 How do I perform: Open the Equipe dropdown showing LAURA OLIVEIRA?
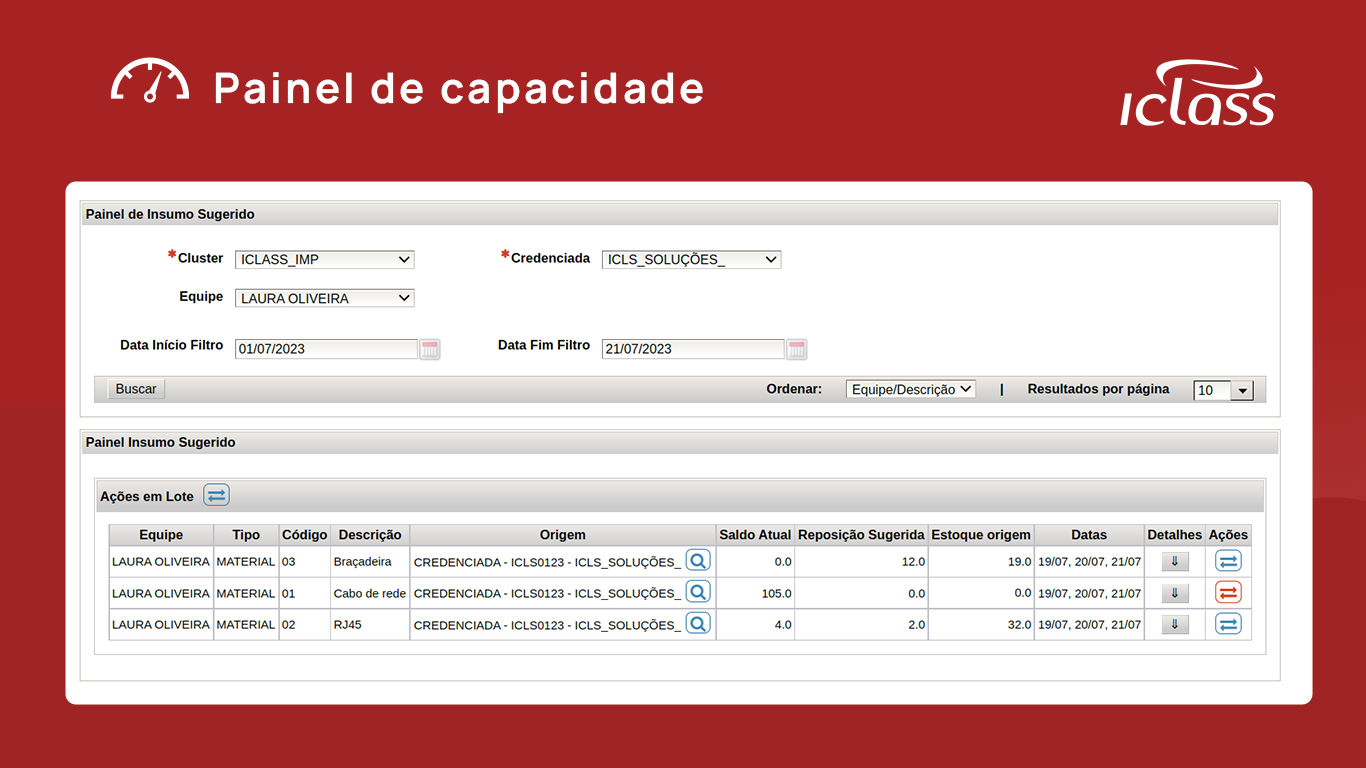[324, 297]
